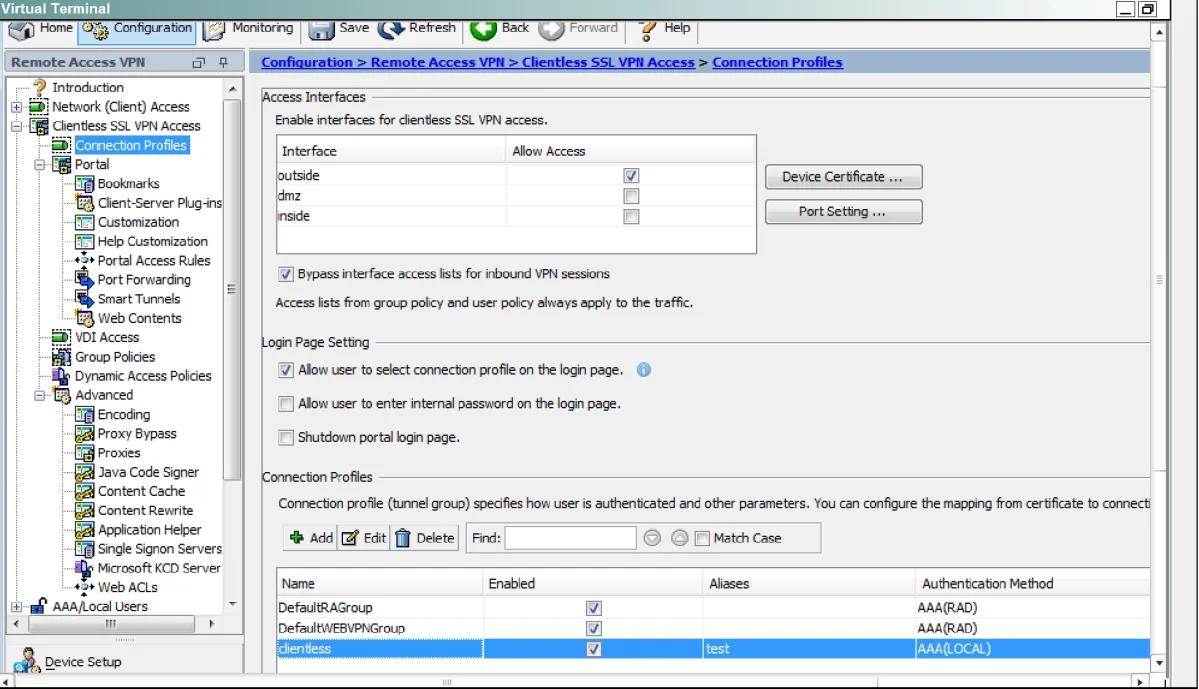Viewport: 1199px width, 689px height.
Task: Toggle Enabled checkbox for DefaultRAGroup
Action: tap(593, 608)
